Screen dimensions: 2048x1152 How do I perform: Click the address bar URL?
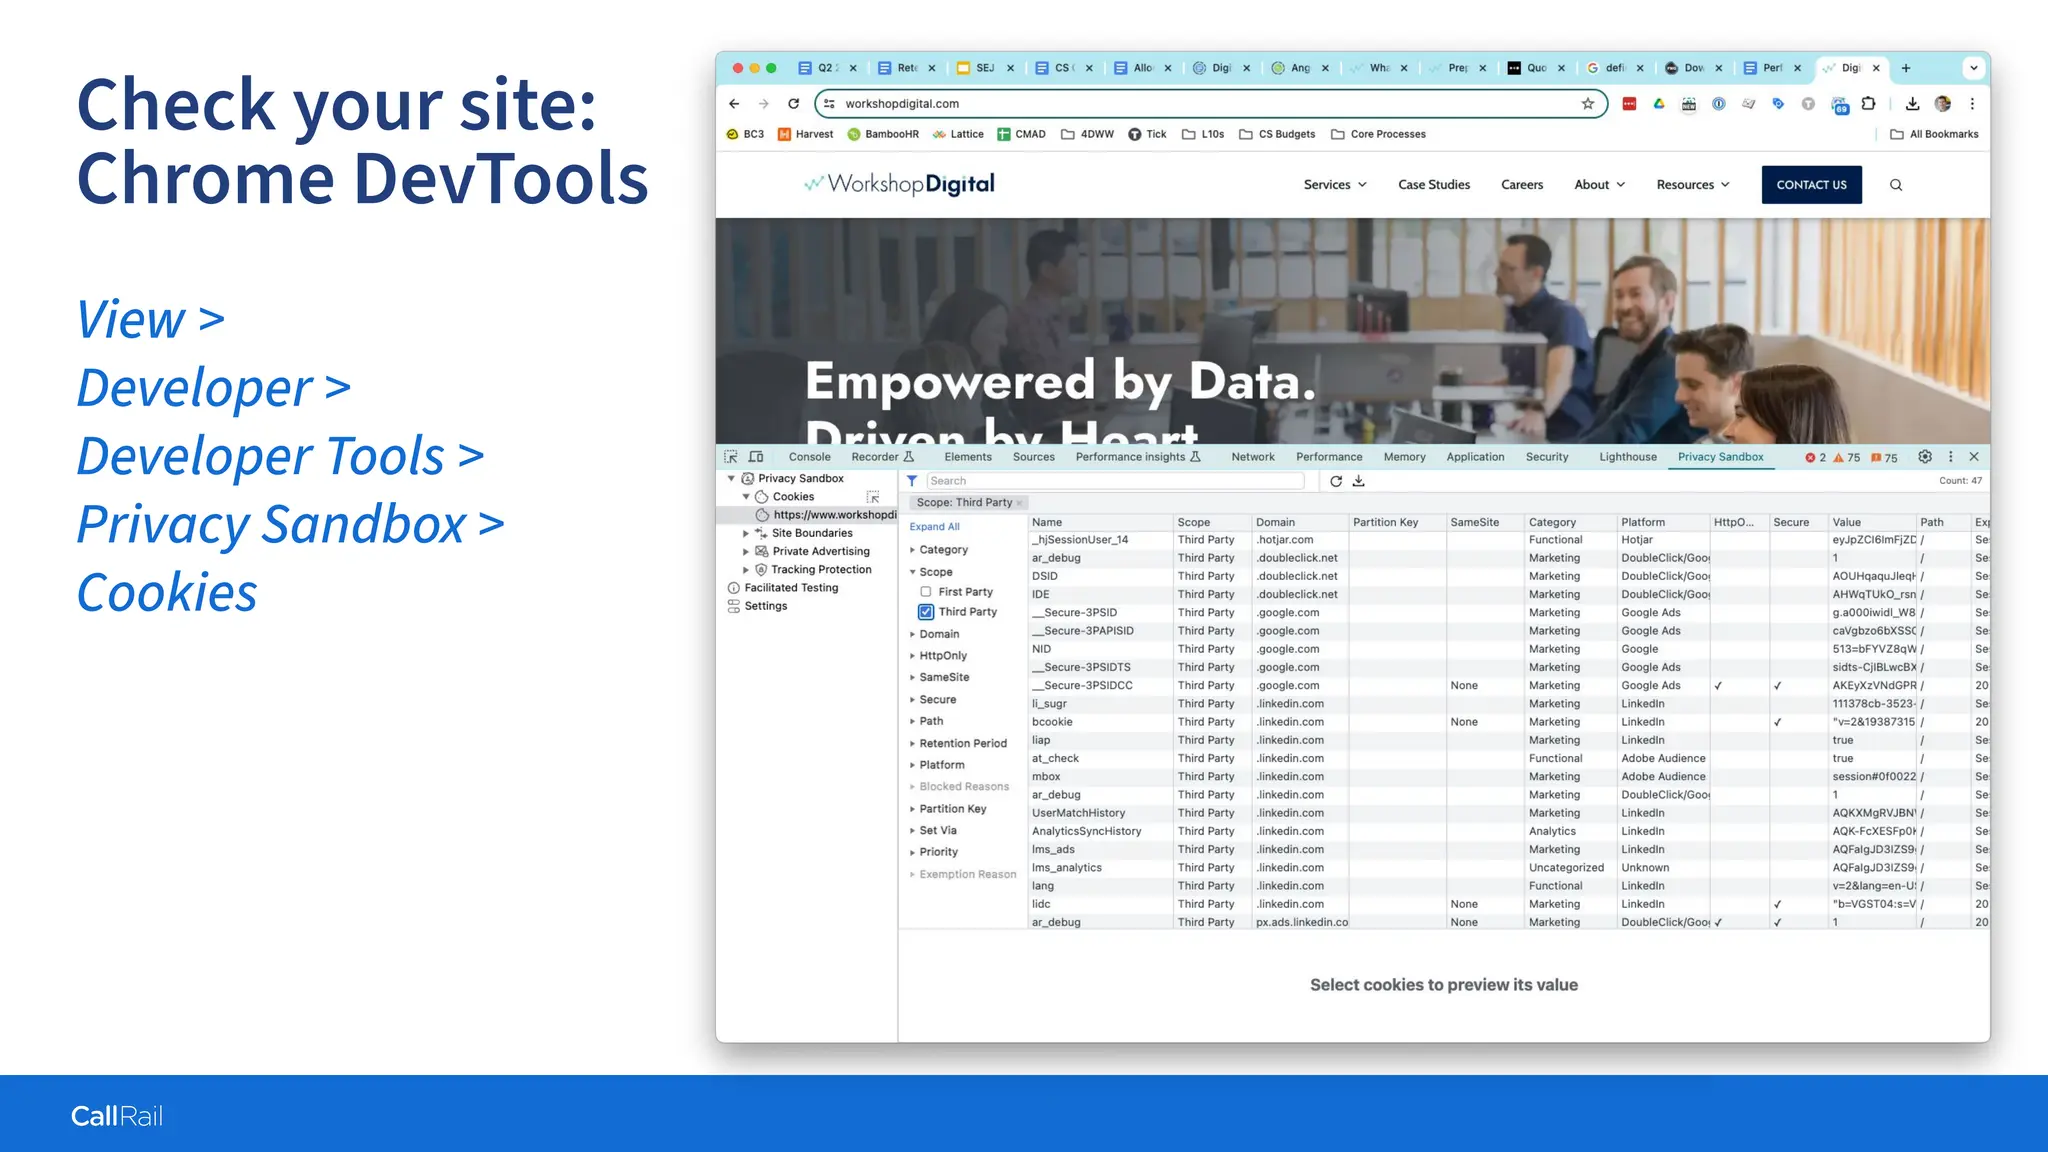pos(902,104)
